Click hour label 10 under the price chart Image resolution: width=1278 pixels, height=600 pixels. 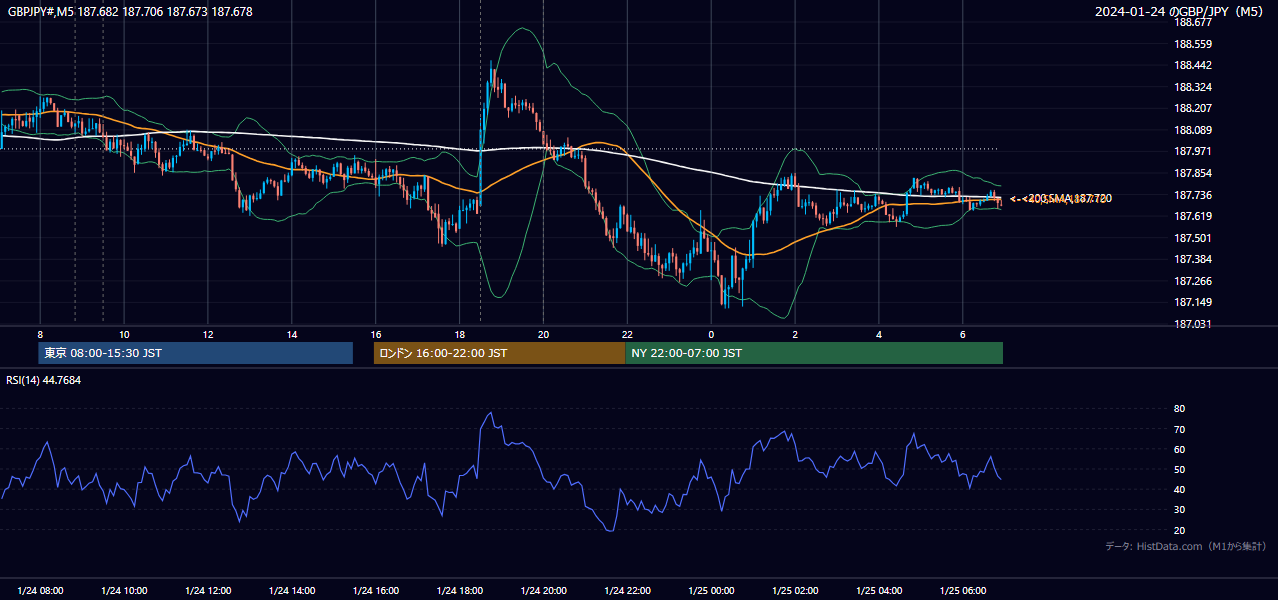(124, 334)
